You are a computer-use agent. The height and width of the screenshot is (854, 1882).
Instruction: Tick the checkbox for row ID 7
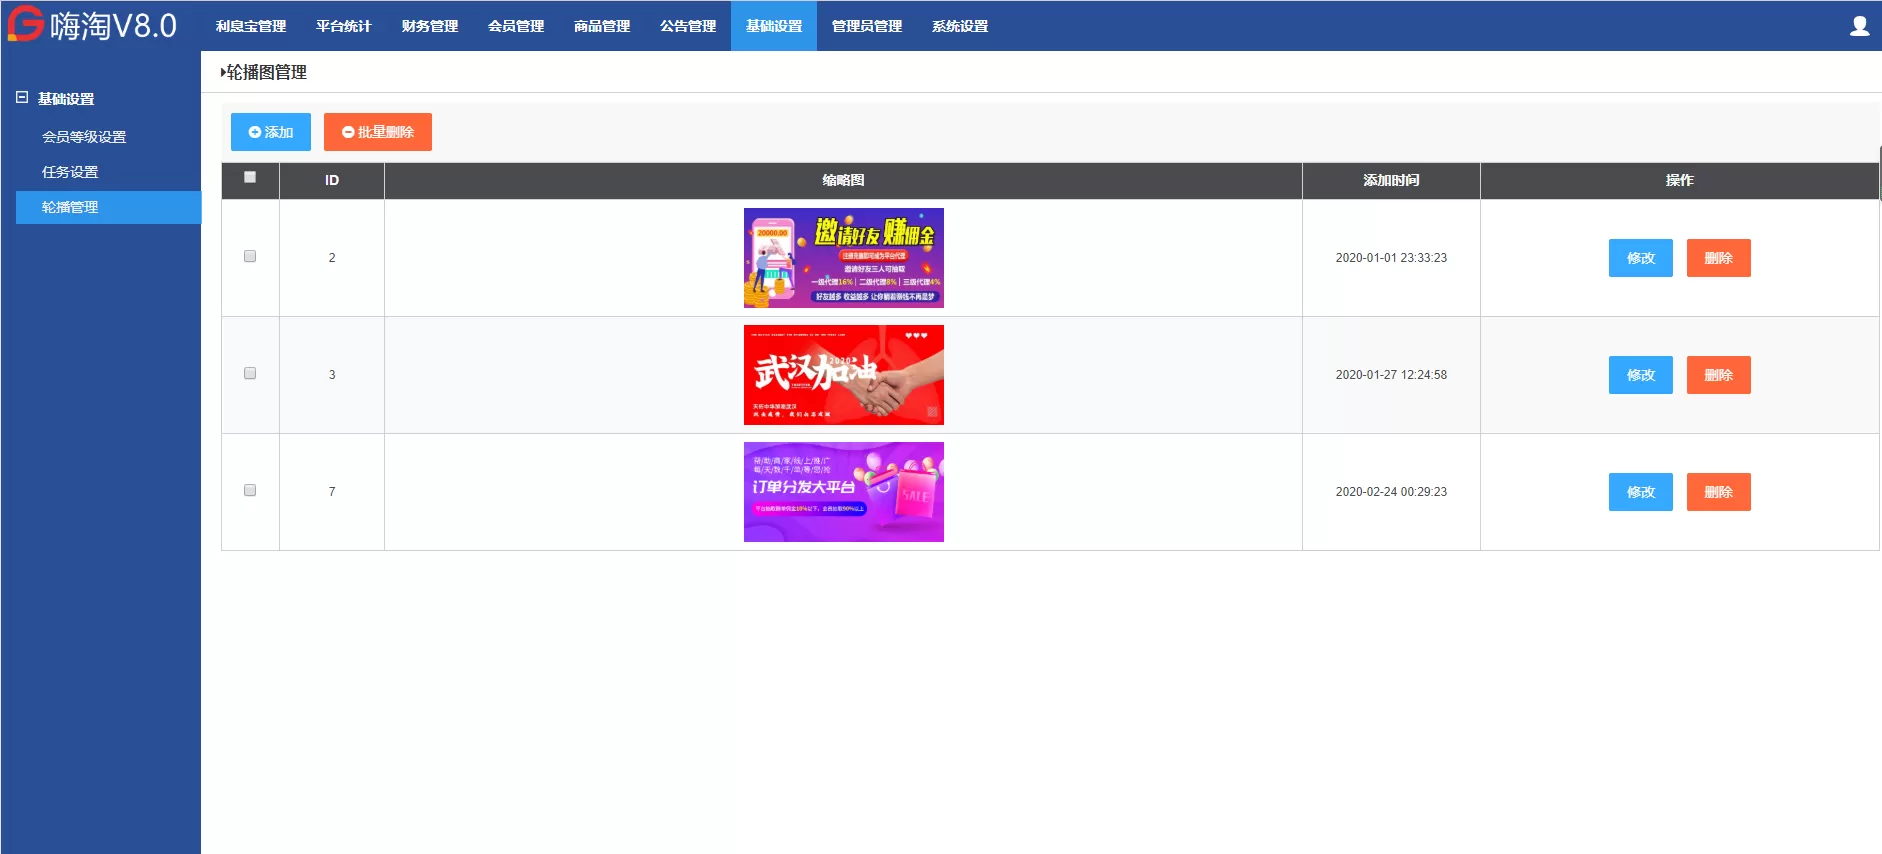click(250, 491)
